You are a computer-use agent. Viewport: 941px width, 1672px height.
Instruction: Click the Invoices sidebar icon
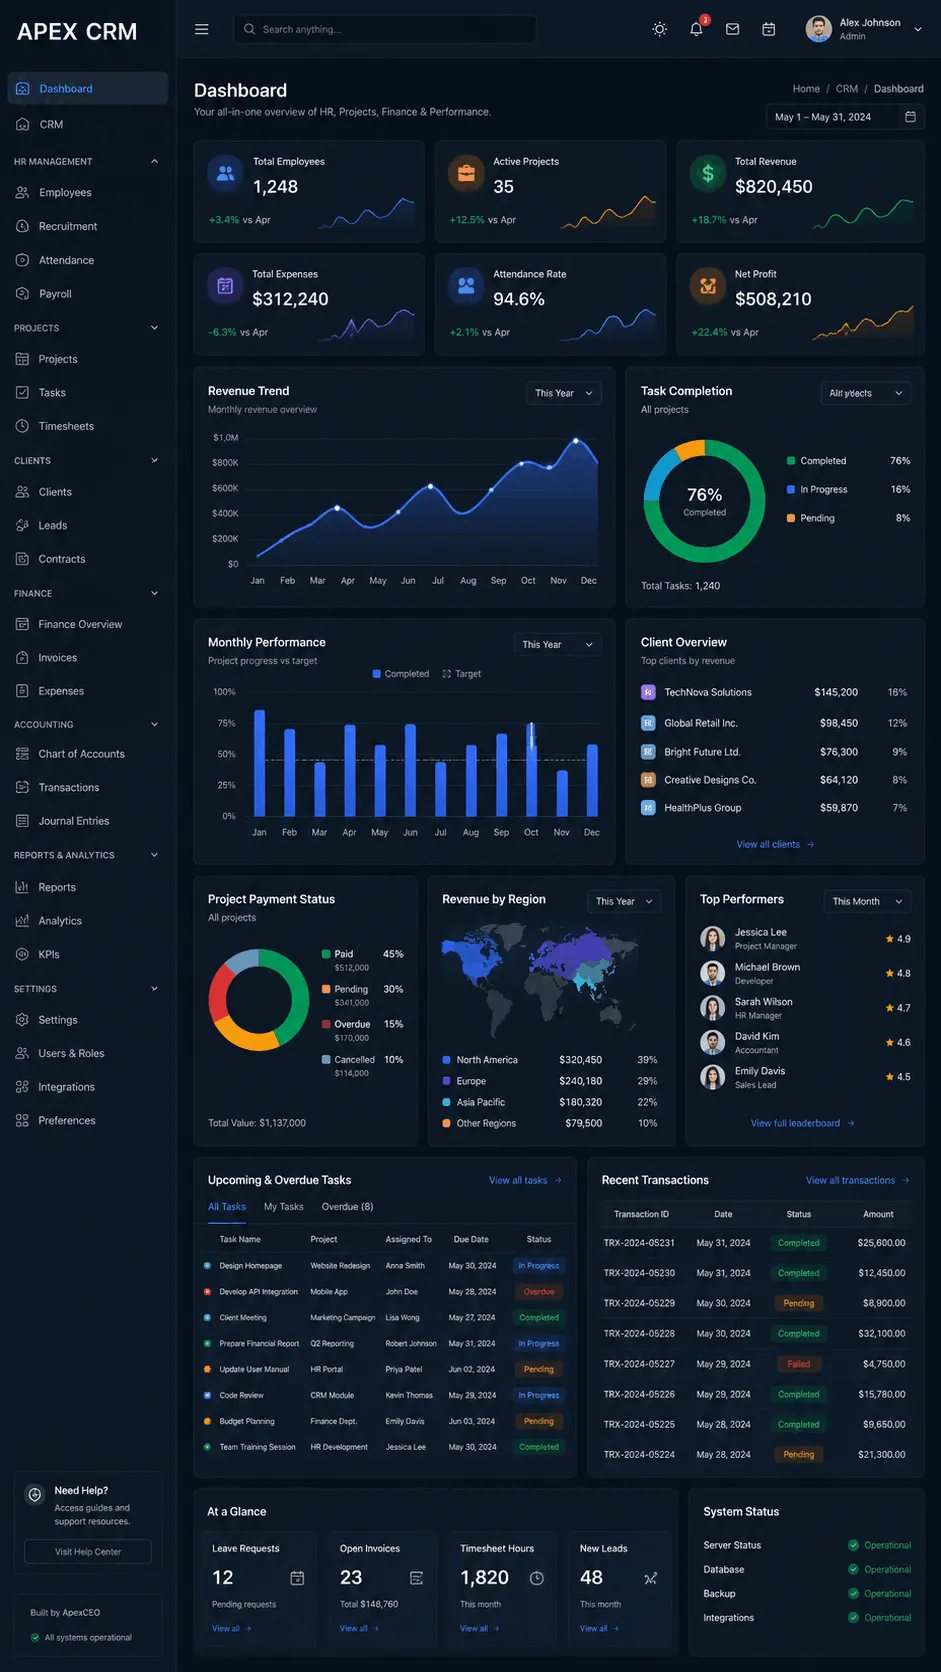point(22,657)
